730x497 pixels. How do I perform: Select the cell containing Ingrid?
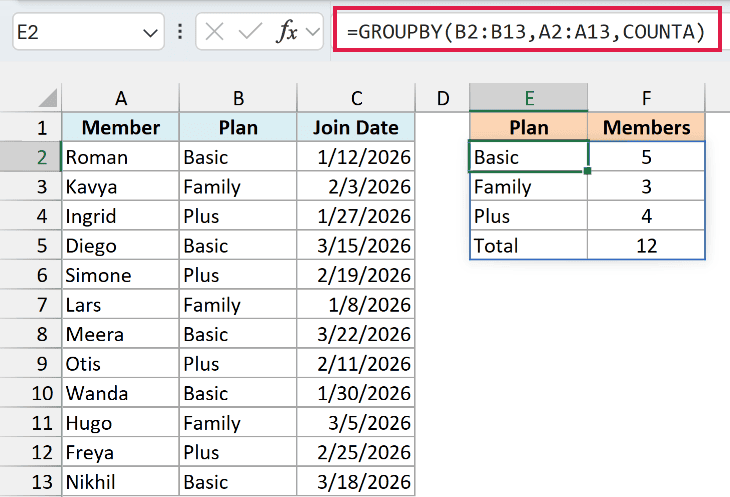tap(121, 216)
